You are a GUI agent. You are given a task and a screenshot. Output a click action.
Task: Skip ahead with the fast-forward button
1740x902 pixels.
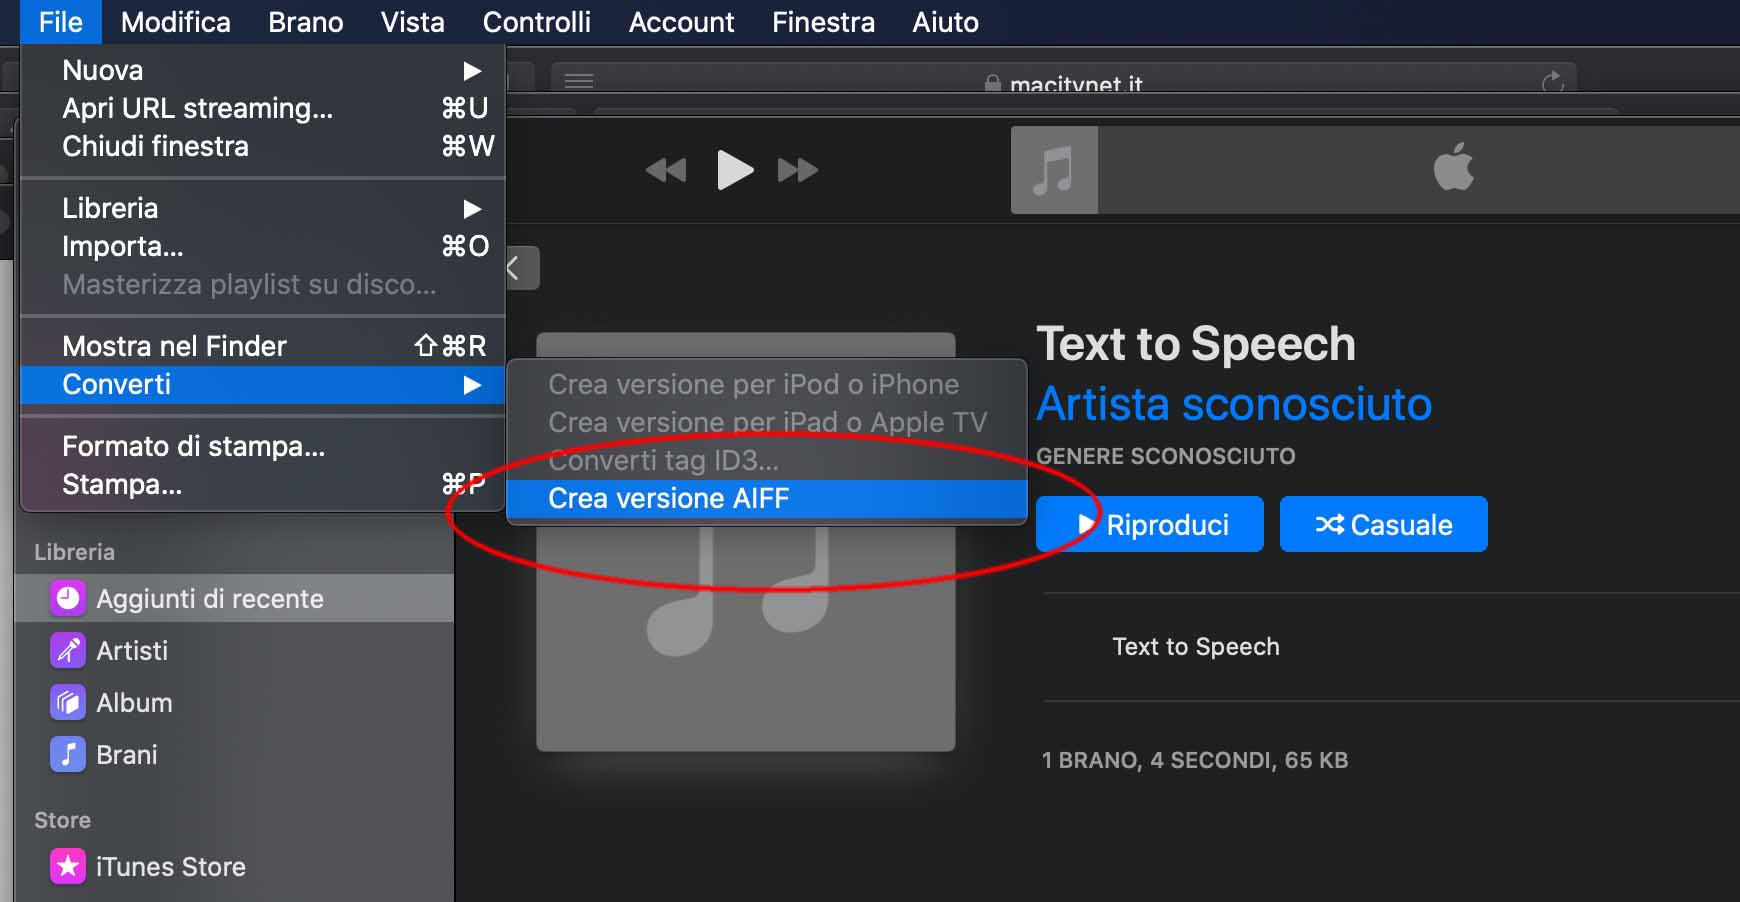(x=798, y=170)
